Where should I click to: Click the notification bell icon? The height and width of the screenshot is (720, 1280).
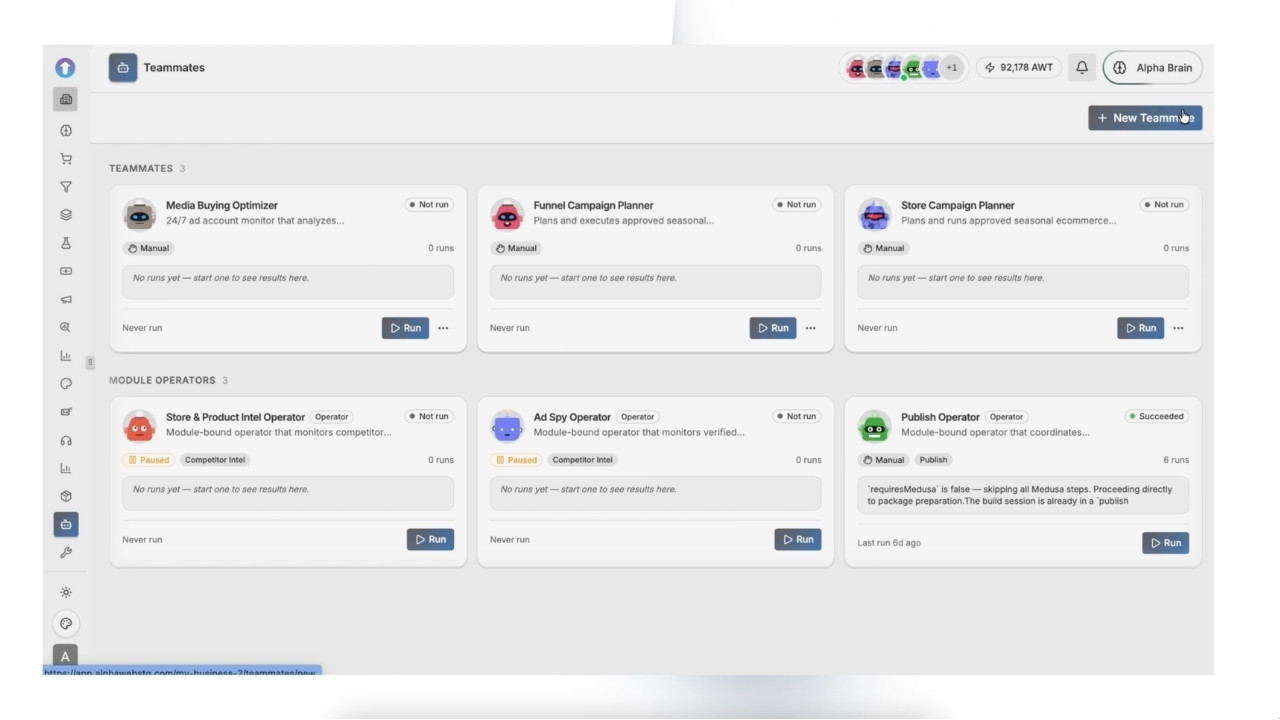[x=1082, y=67]
